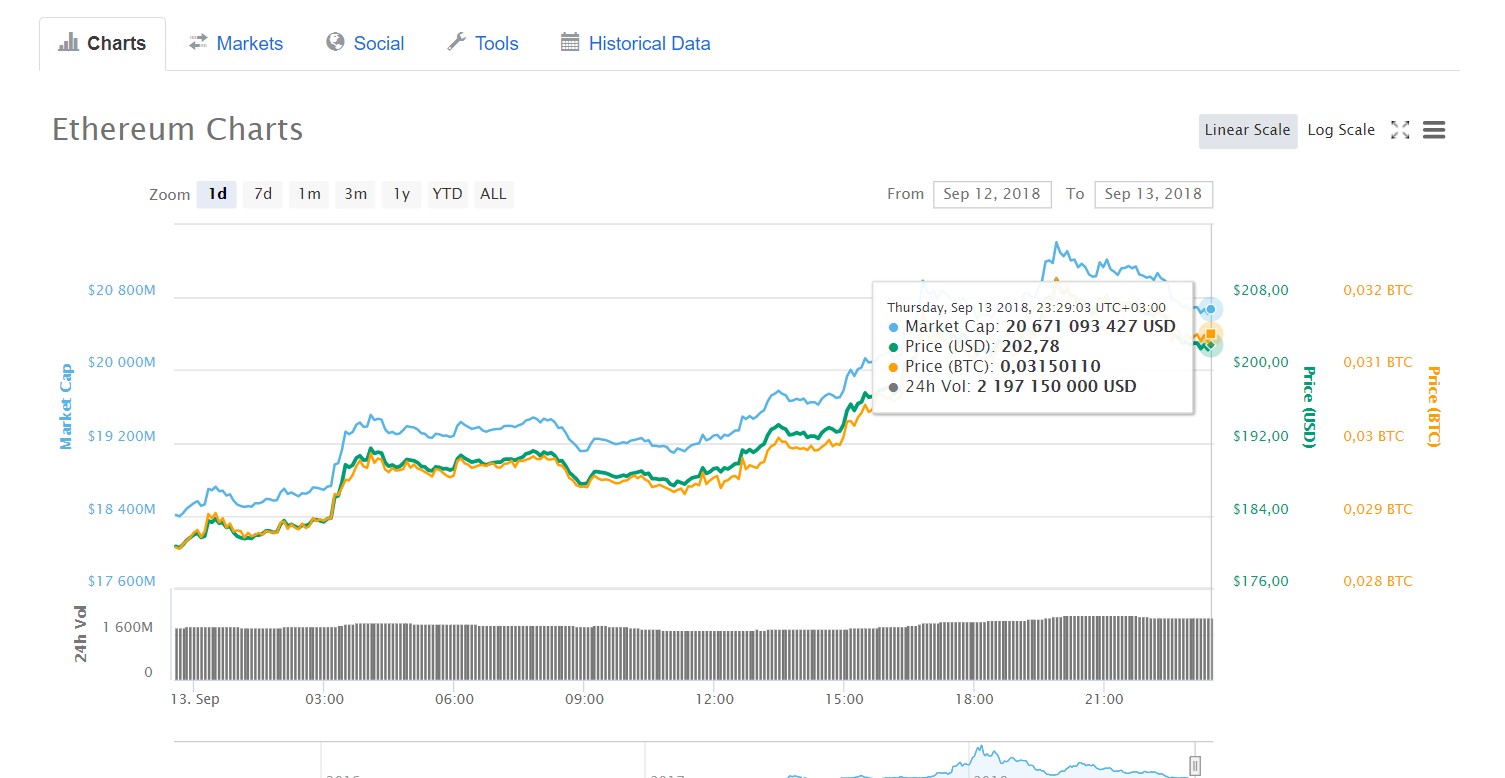Click the tooltip Market Cap value
This screenshot has width=1505, height=778.
(x=1091, y=326)
